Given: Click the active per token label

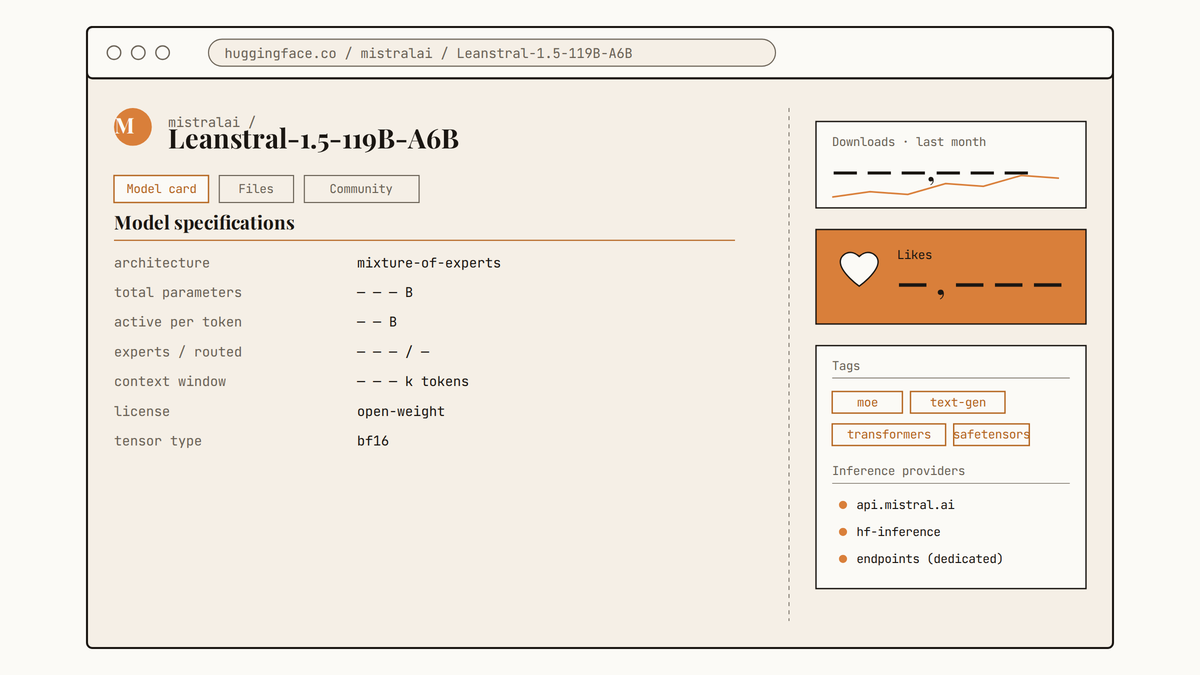Looking at the screenshot, I should 178,322.
